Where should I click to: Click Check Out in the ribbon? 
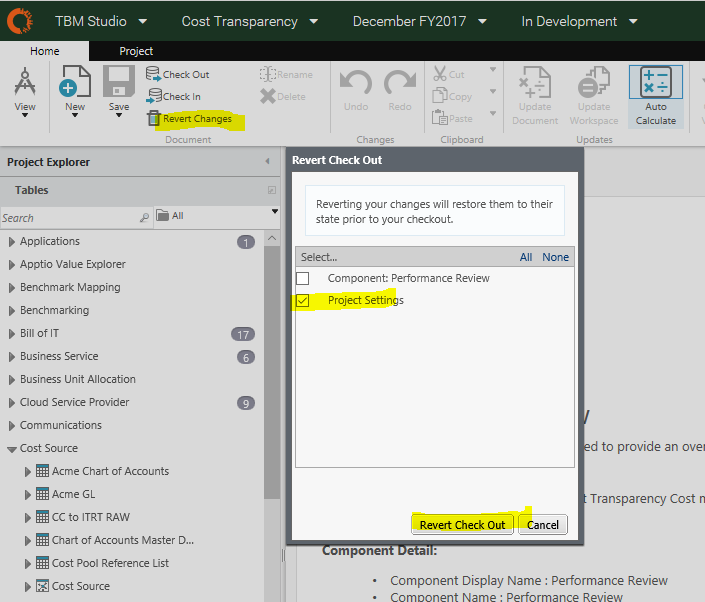tap(178, 74)
